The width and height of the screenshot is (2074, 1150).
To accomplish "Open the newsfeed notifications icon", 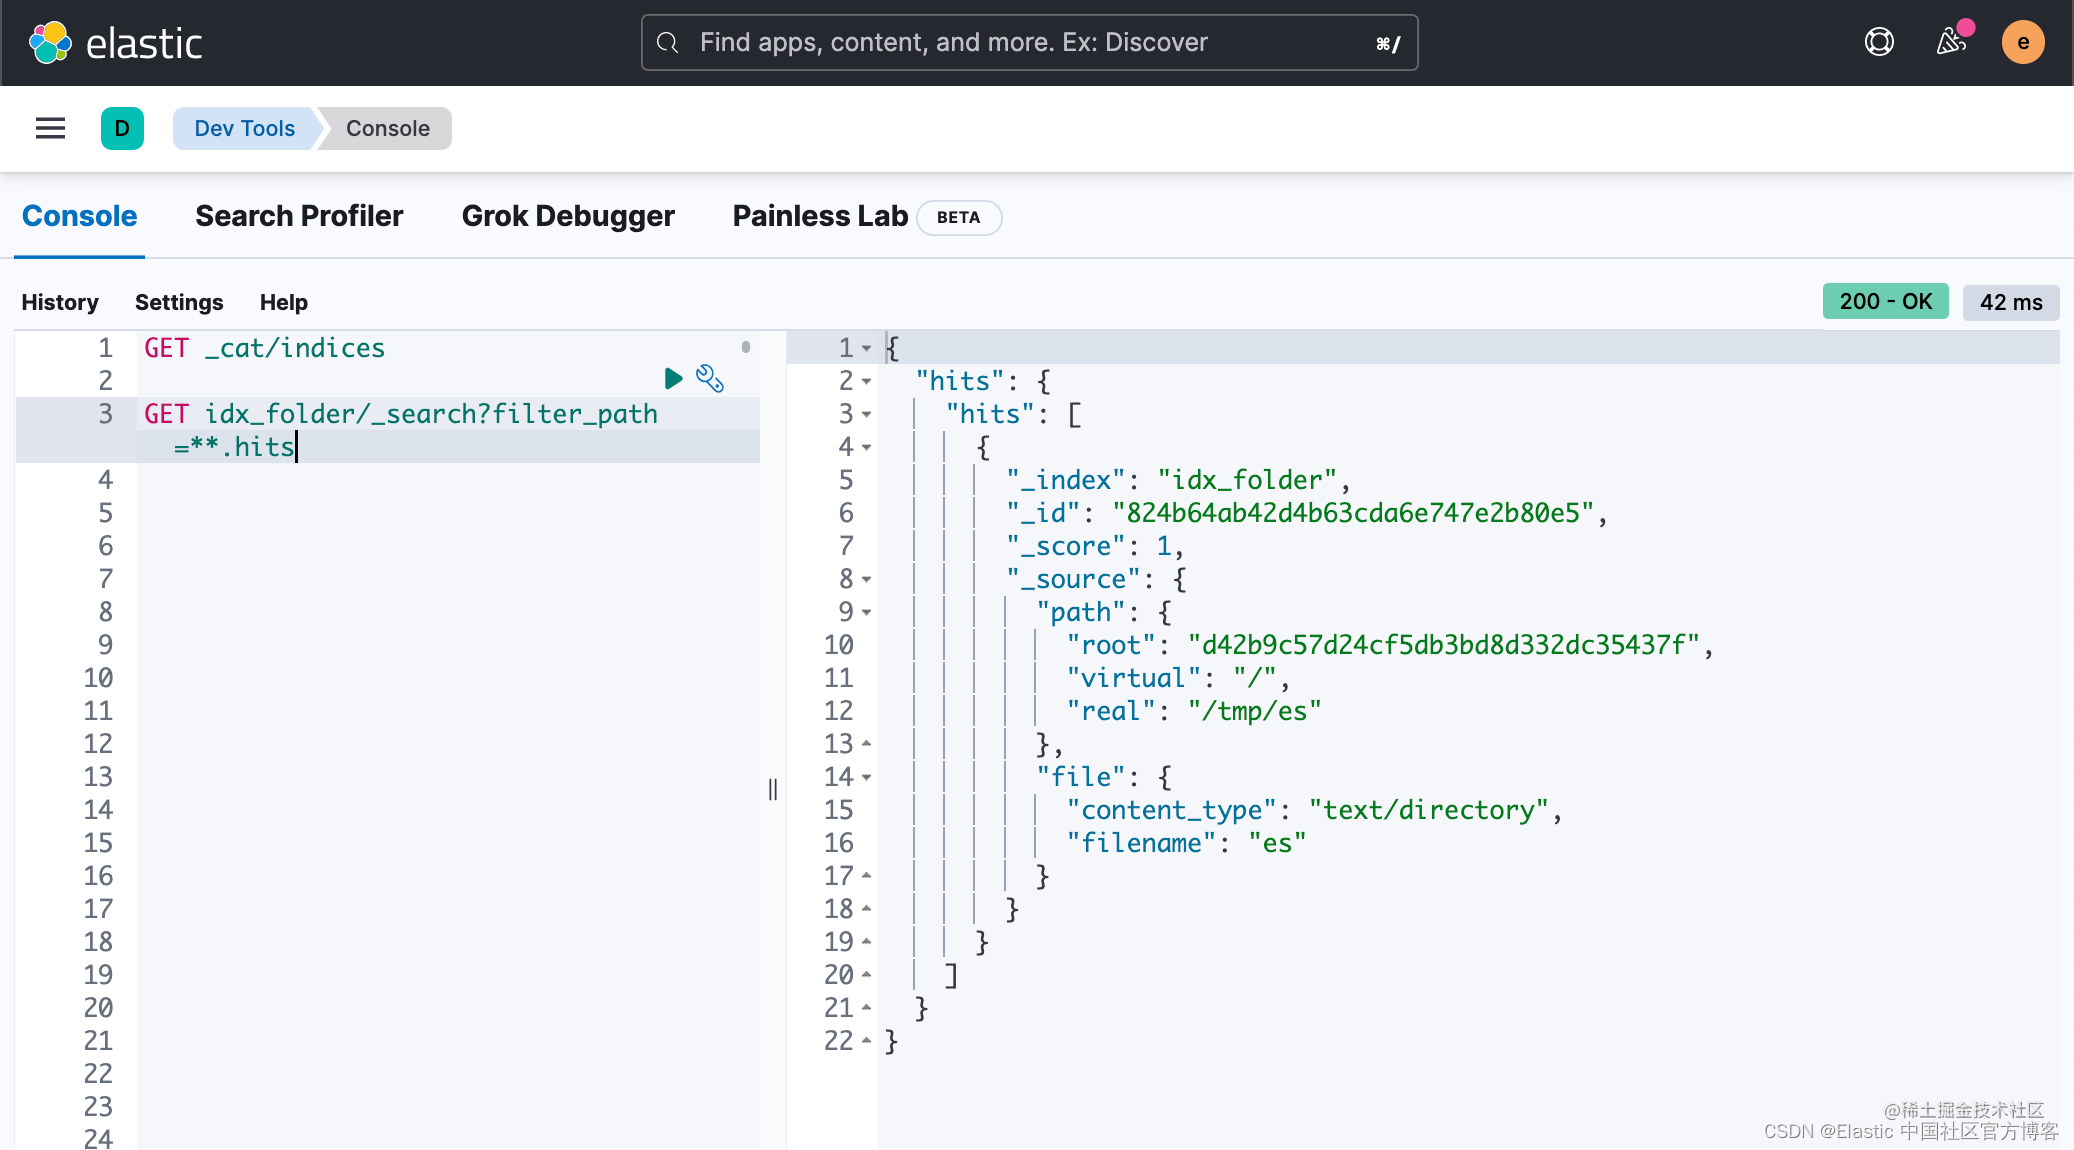I will pyautogui.click(x=1951, y=42).
